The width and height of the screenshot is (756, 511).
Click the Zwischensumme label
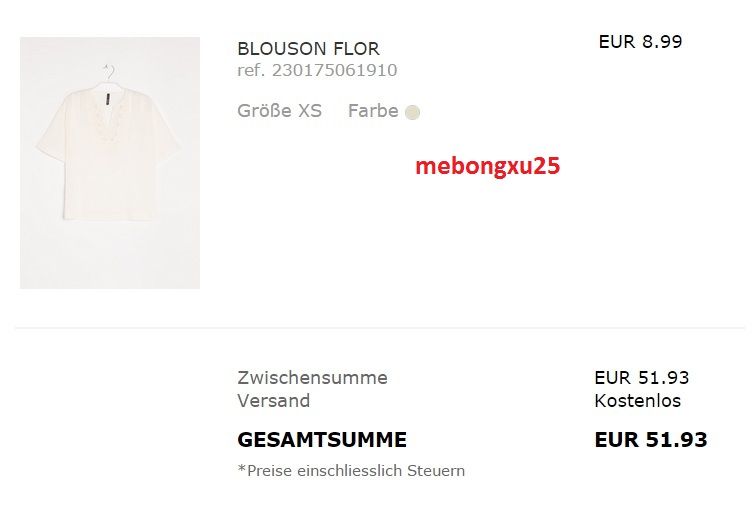click(312, 378)
